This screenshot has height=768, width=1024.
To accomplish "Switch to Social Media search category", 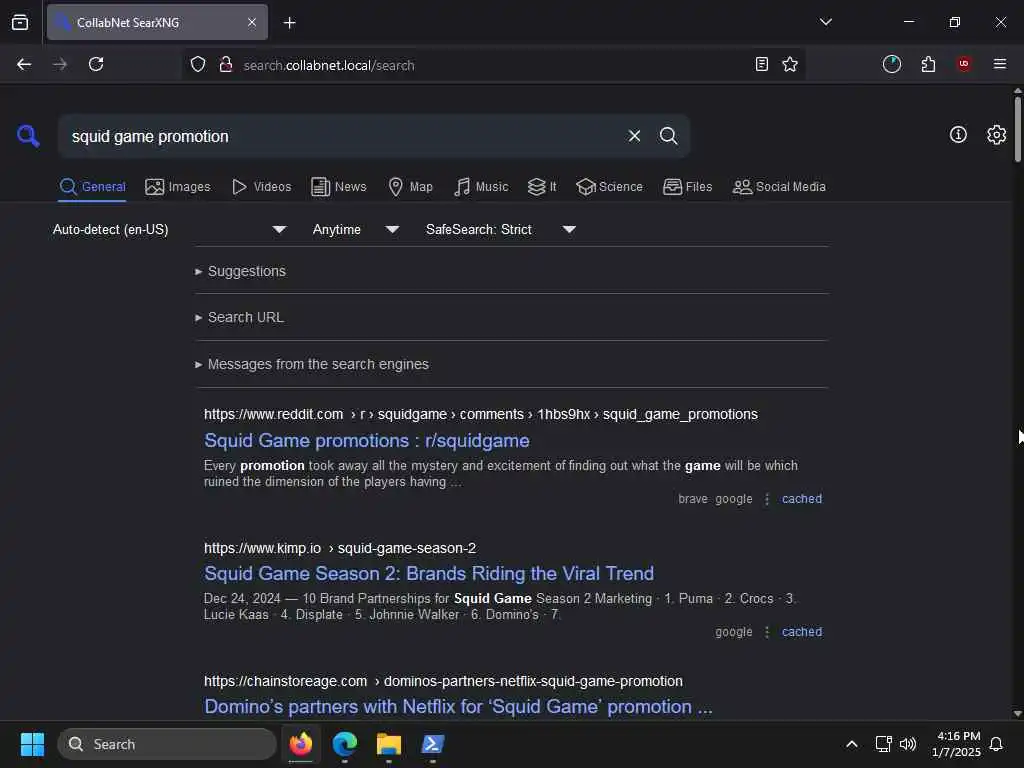I will click(x=779, y=187).
